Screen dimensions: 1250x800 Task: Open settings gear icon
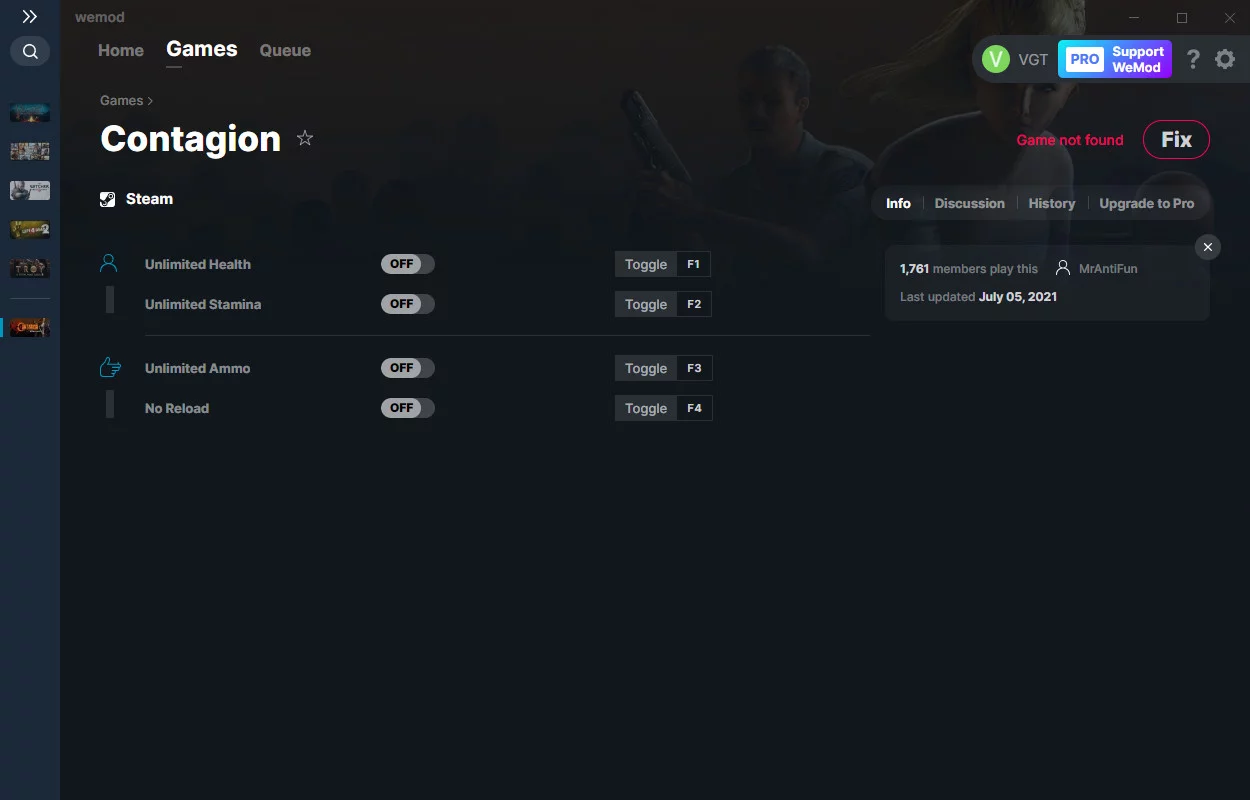[x=1225, y=59]
